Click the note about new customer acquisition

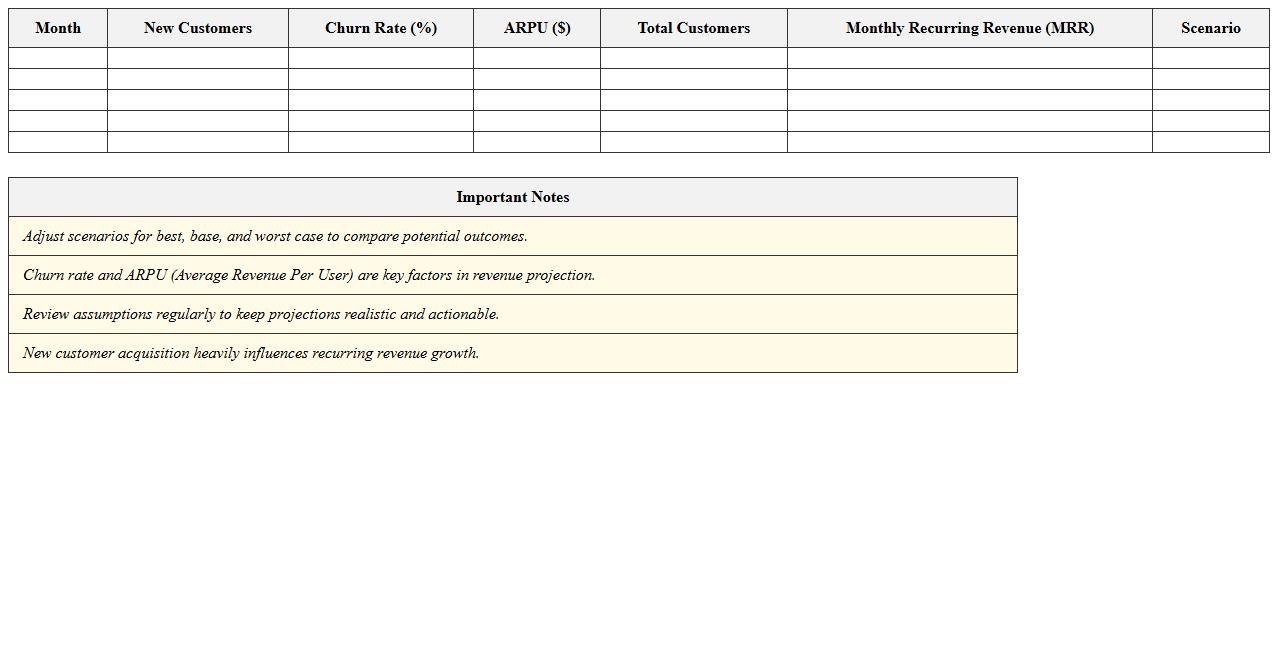coord(251,353)
